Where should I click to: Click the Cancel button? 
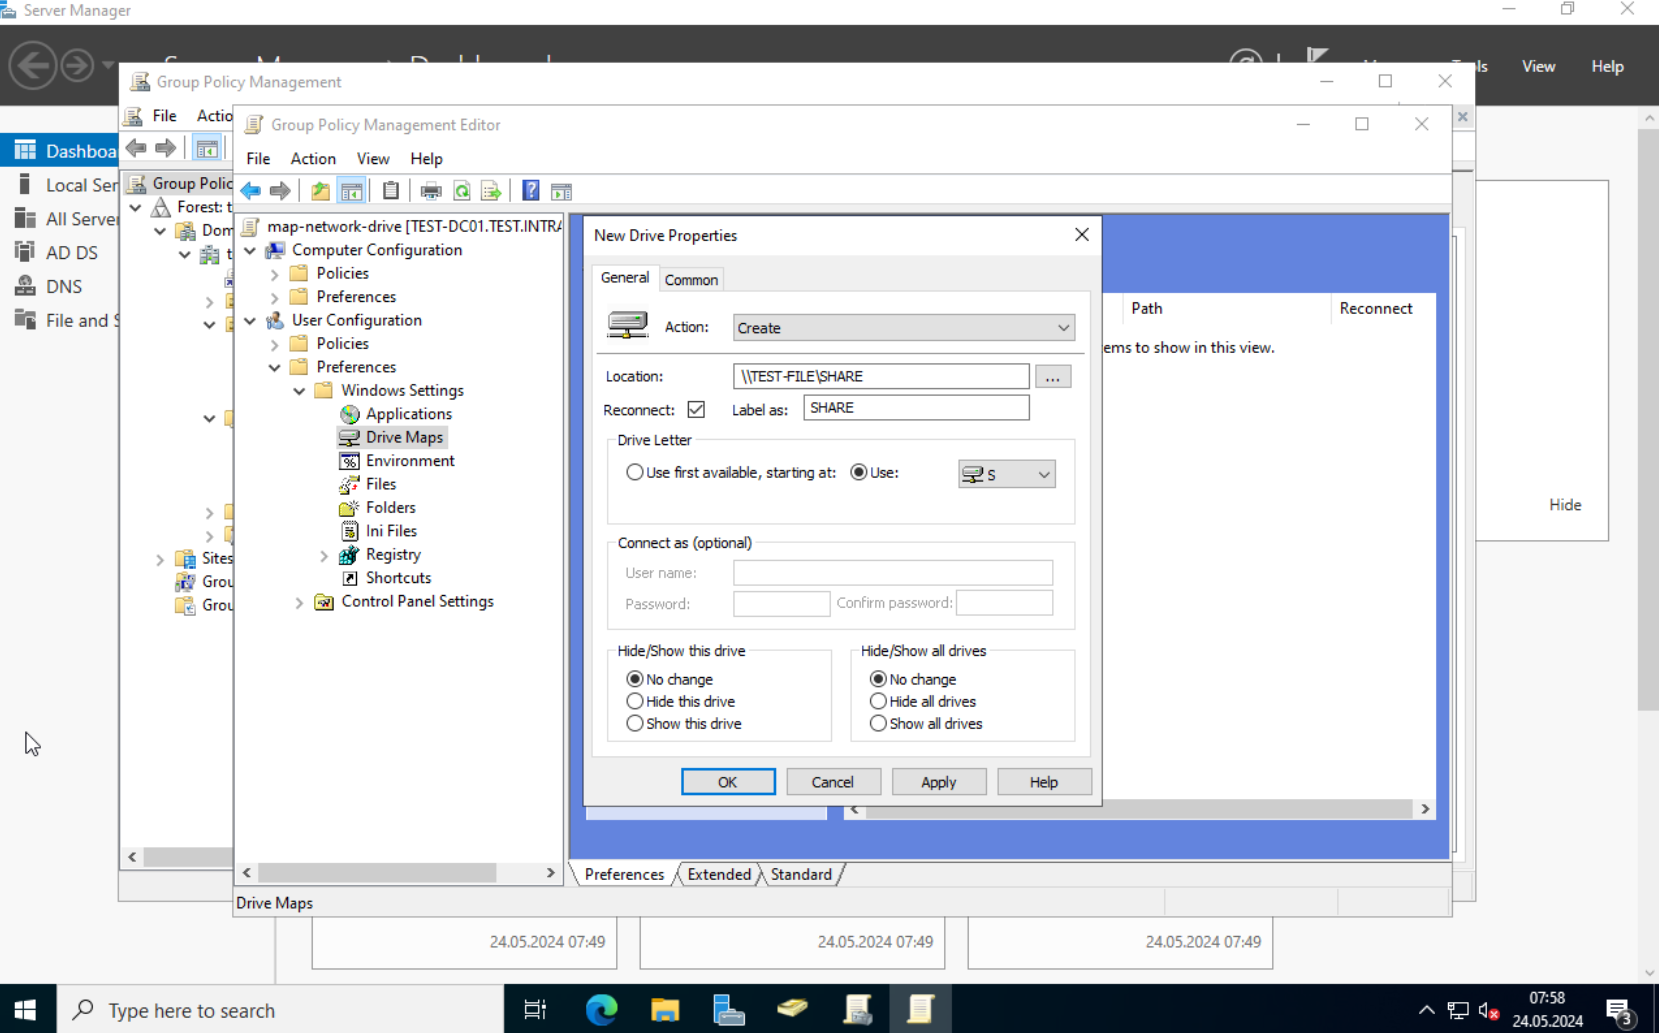(833, 782)
